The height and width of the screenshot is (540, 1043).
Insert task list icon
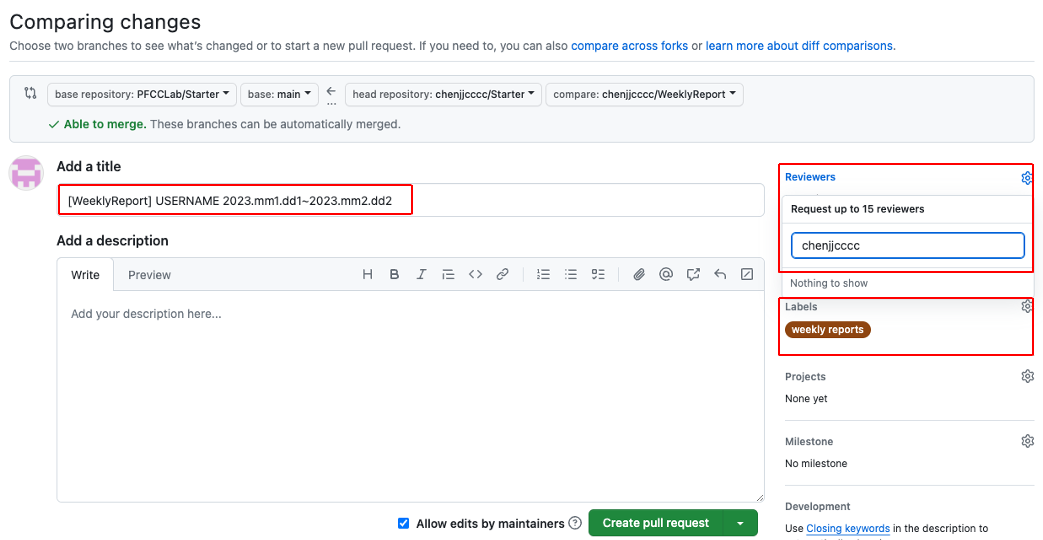tap(598, 274)
